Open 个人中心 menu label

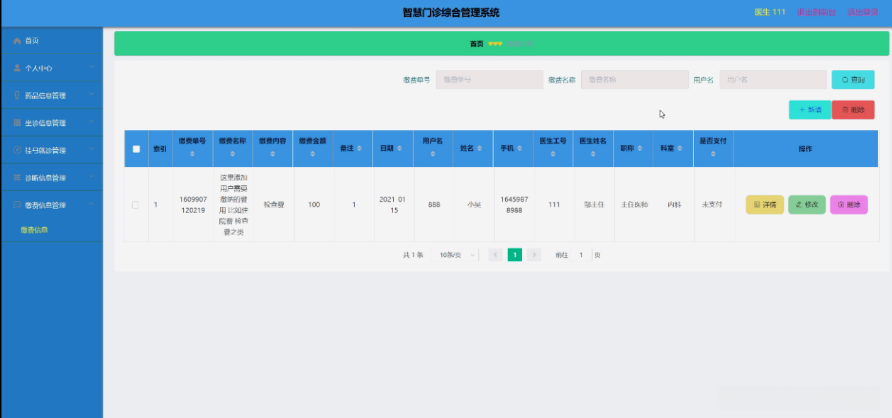tap(39, 68)
